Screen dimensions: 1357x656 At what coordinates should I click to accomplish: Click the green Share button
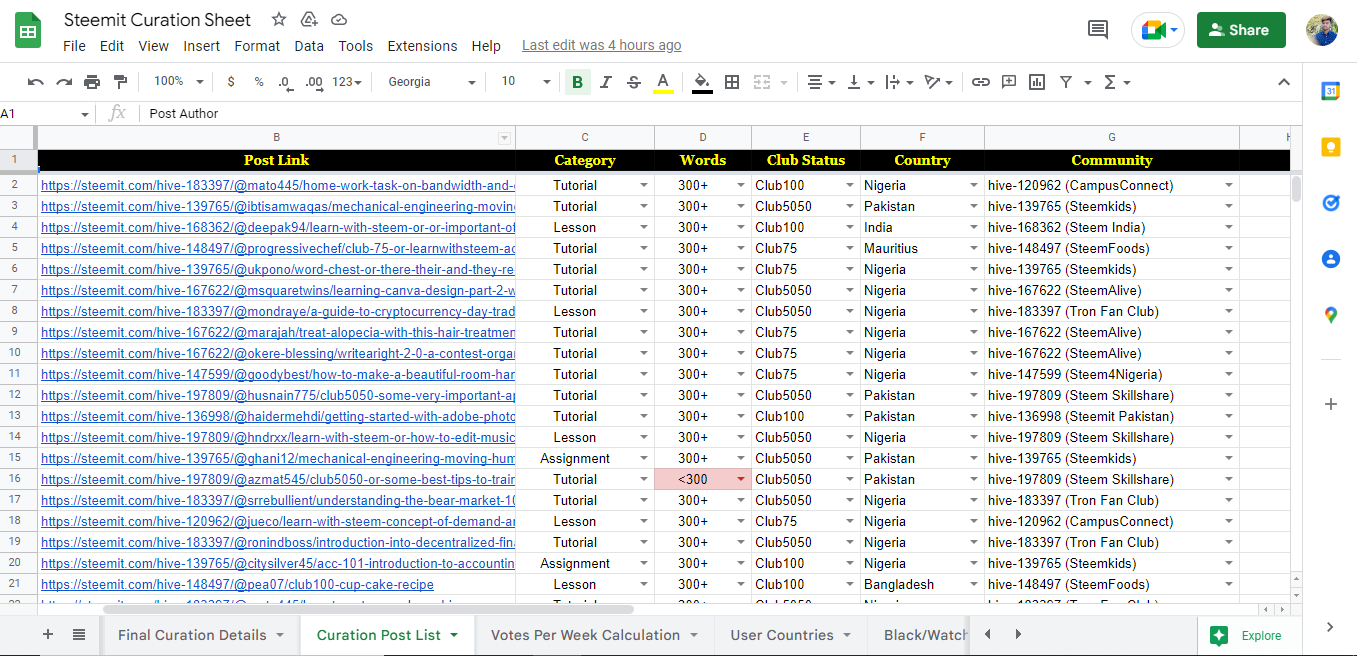pos(1240,30)
